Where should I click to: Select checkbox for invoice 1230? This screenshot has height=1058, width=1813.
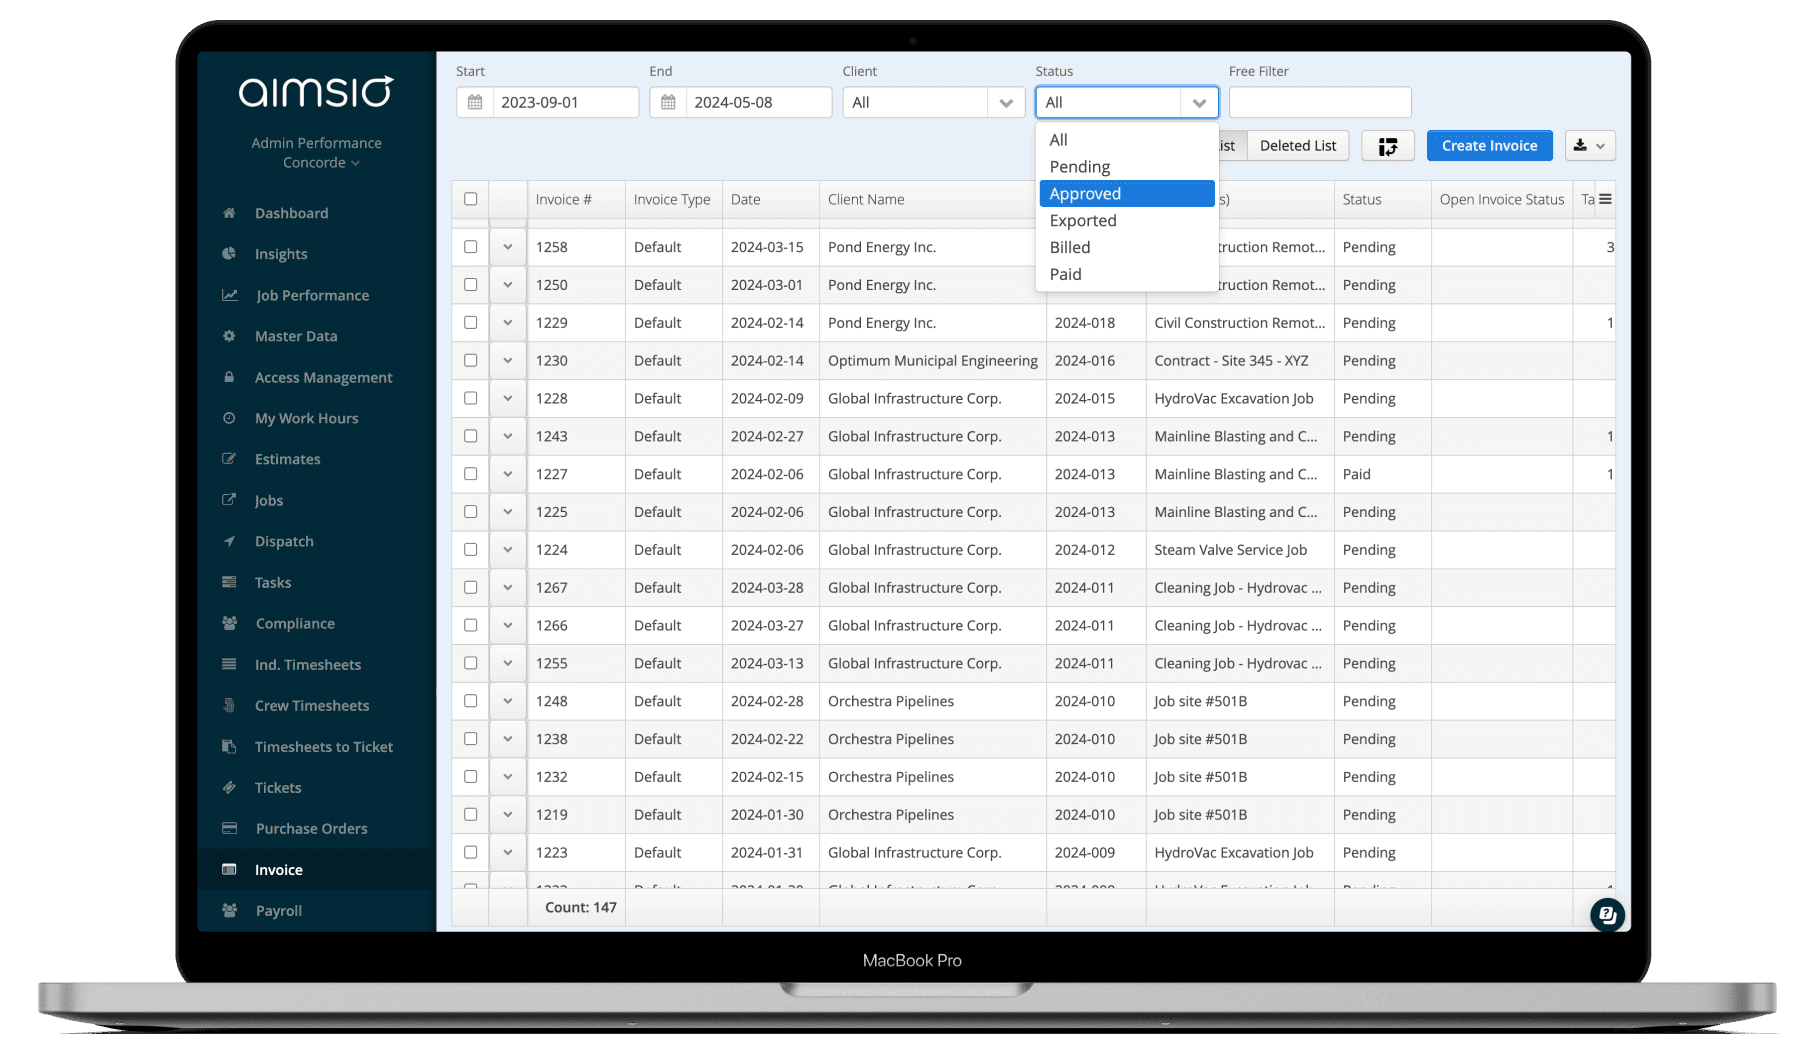pos(471,361)
